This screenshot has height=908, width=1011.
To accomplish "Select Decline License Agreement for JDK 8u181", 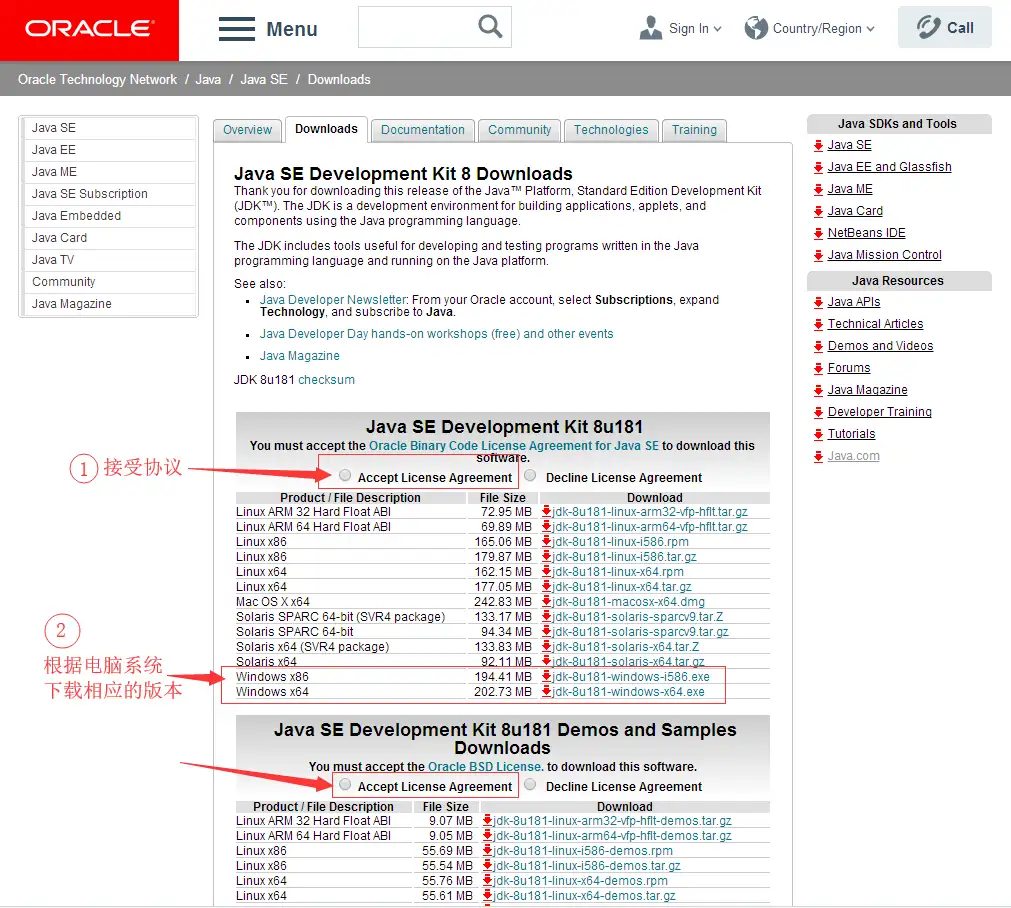I will click(531, 475).
